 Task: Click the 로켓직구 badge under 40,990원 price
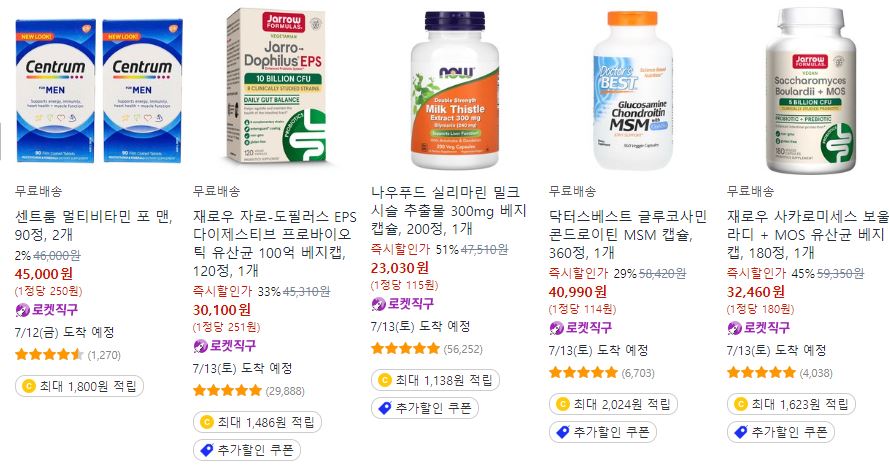click(x=581, y=328)
